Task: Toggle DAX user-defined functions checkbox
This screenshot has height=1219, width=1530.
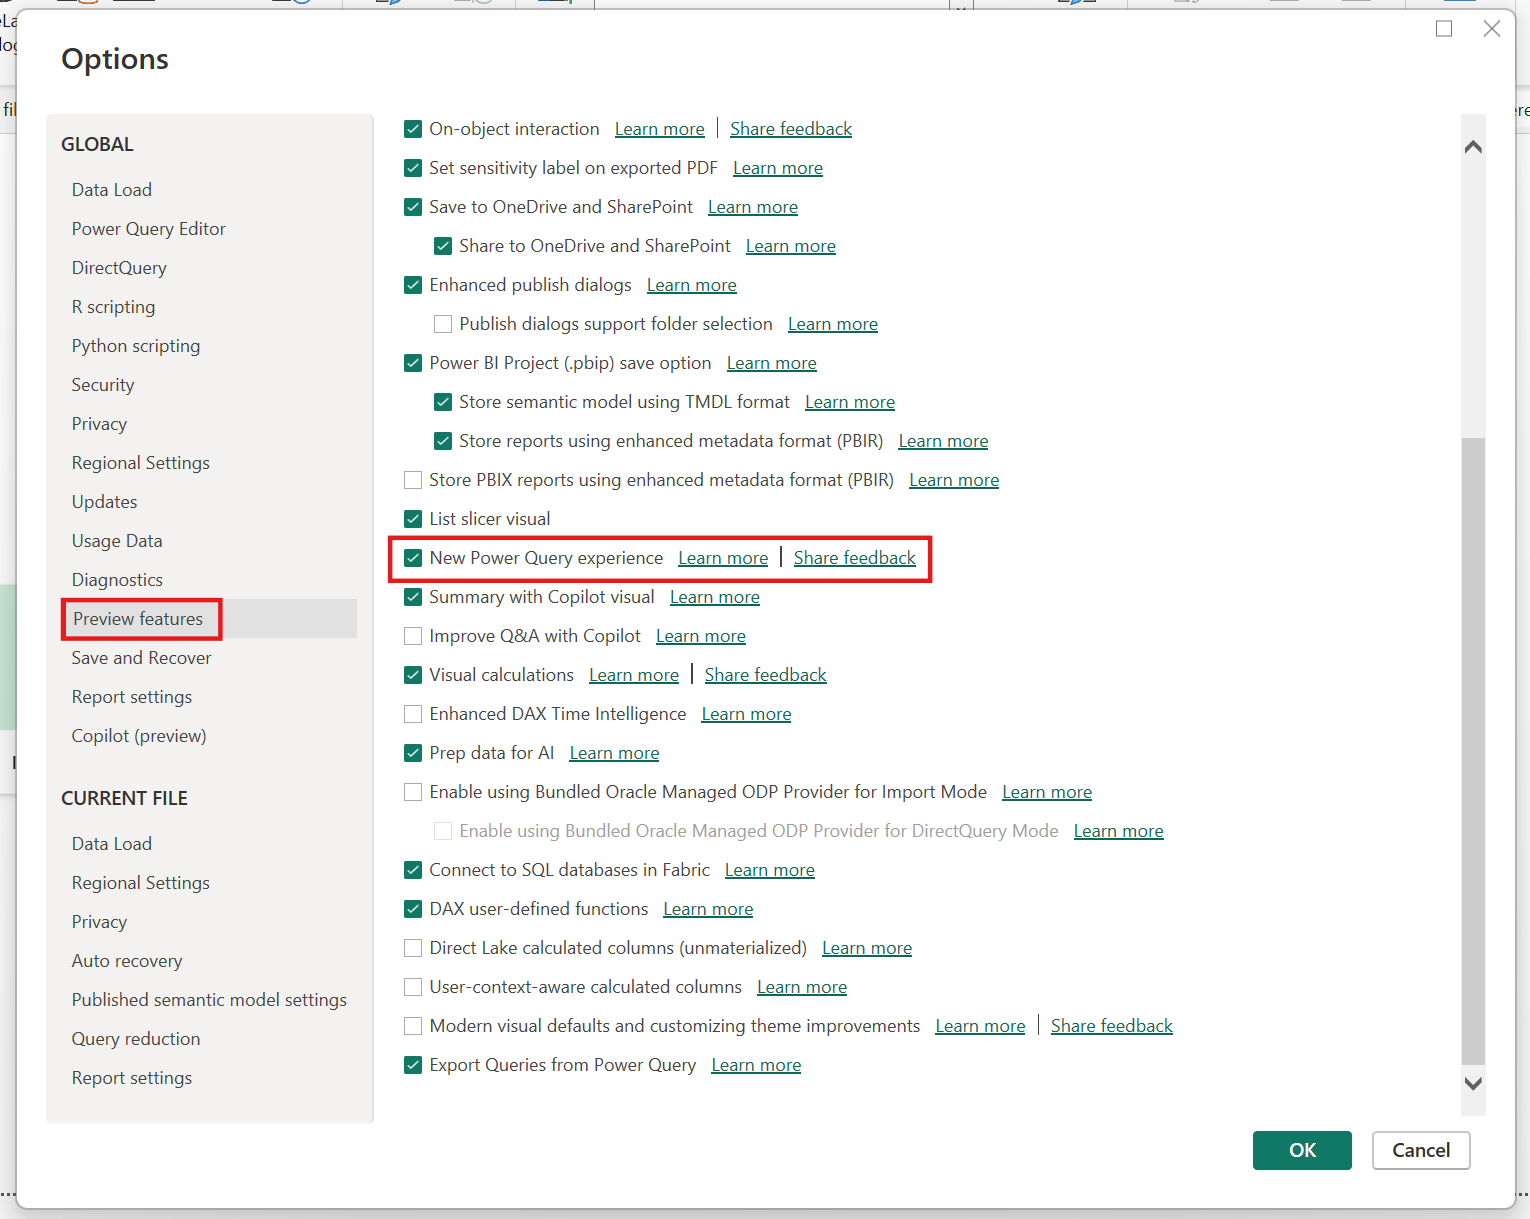Action: coord(413,909)
